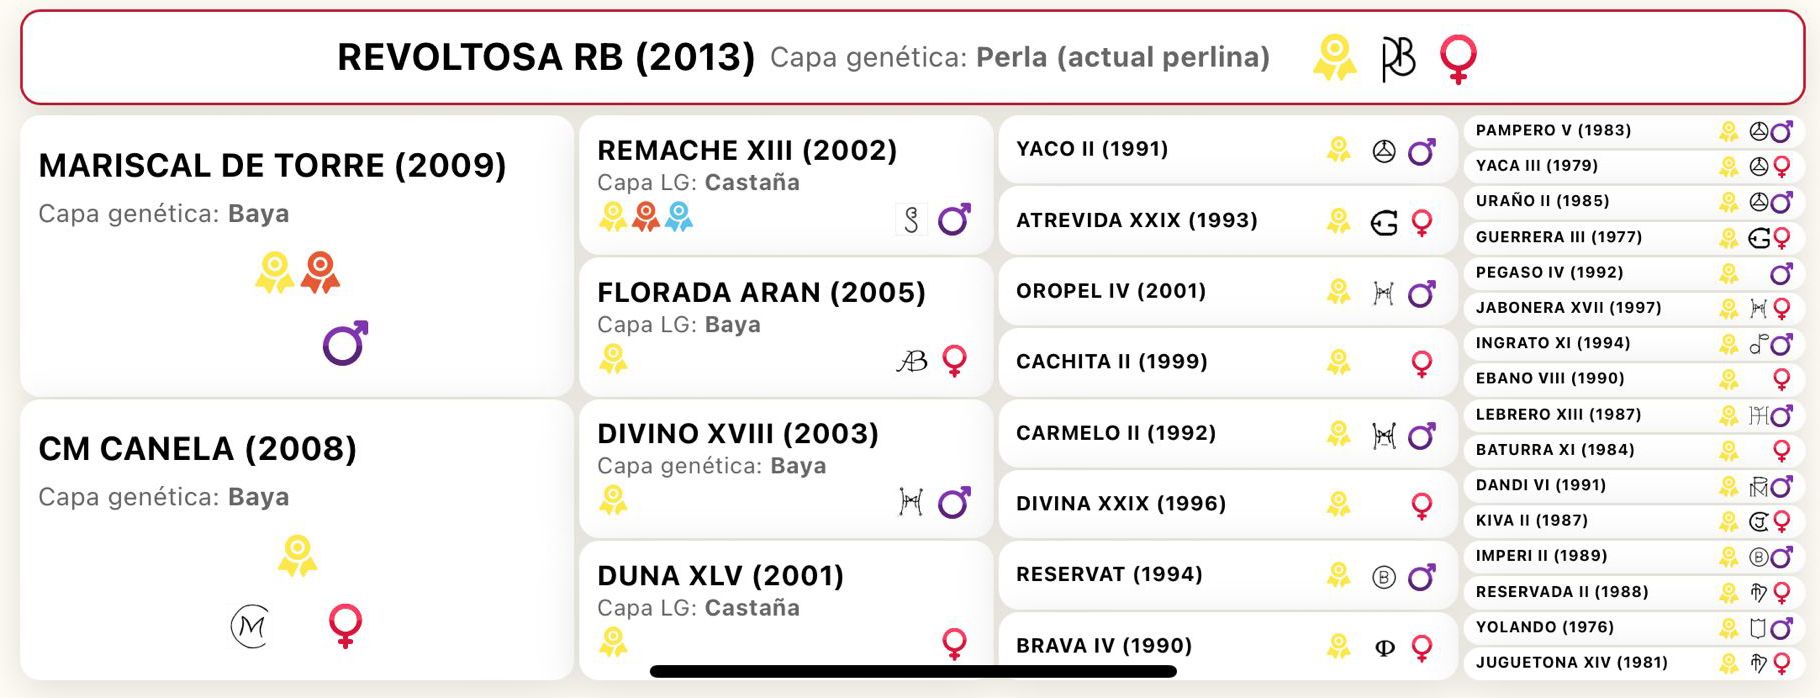Open the Oropel IV (2001) horse card
The width and height of the screenshot is (1820, 698).
coord(1227,292)
